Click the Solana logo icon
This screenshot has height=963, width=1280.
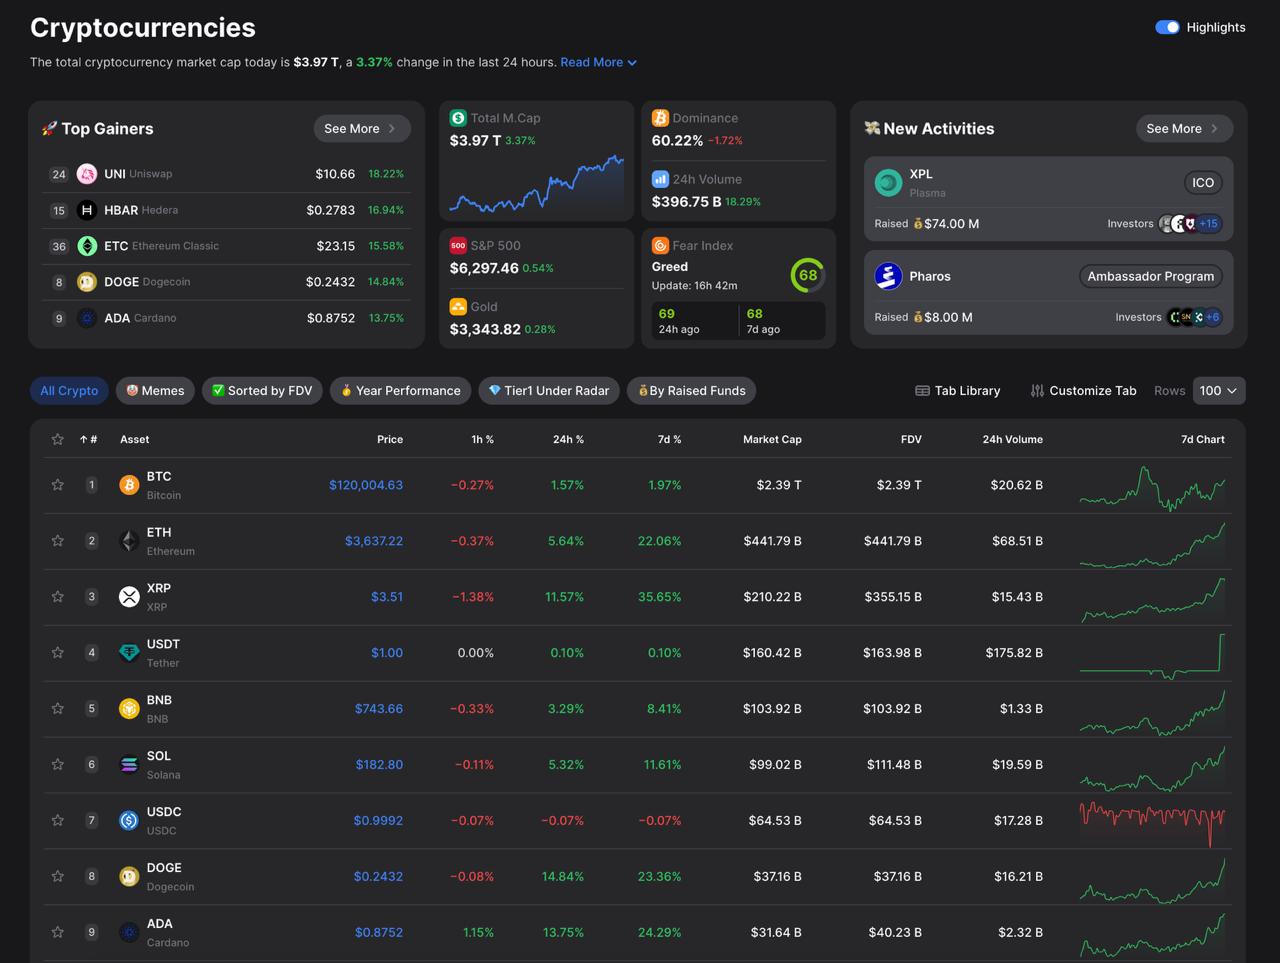(129, 765)
